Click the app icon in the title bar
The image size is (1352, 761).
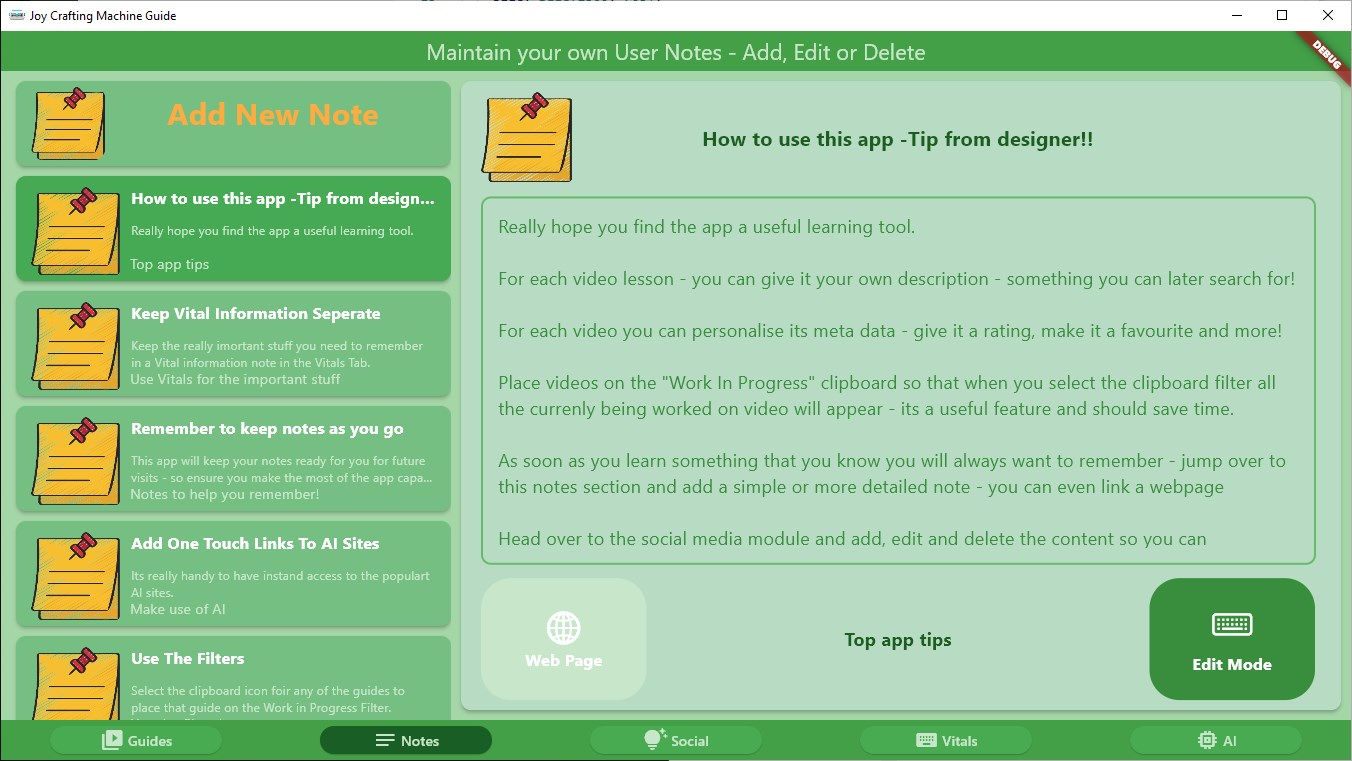(16, 15)
